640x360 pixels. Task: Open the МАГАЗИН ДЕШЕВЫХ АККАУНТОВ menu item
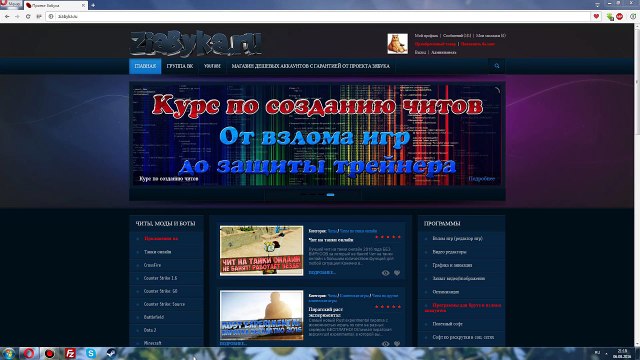pos(311,66)
